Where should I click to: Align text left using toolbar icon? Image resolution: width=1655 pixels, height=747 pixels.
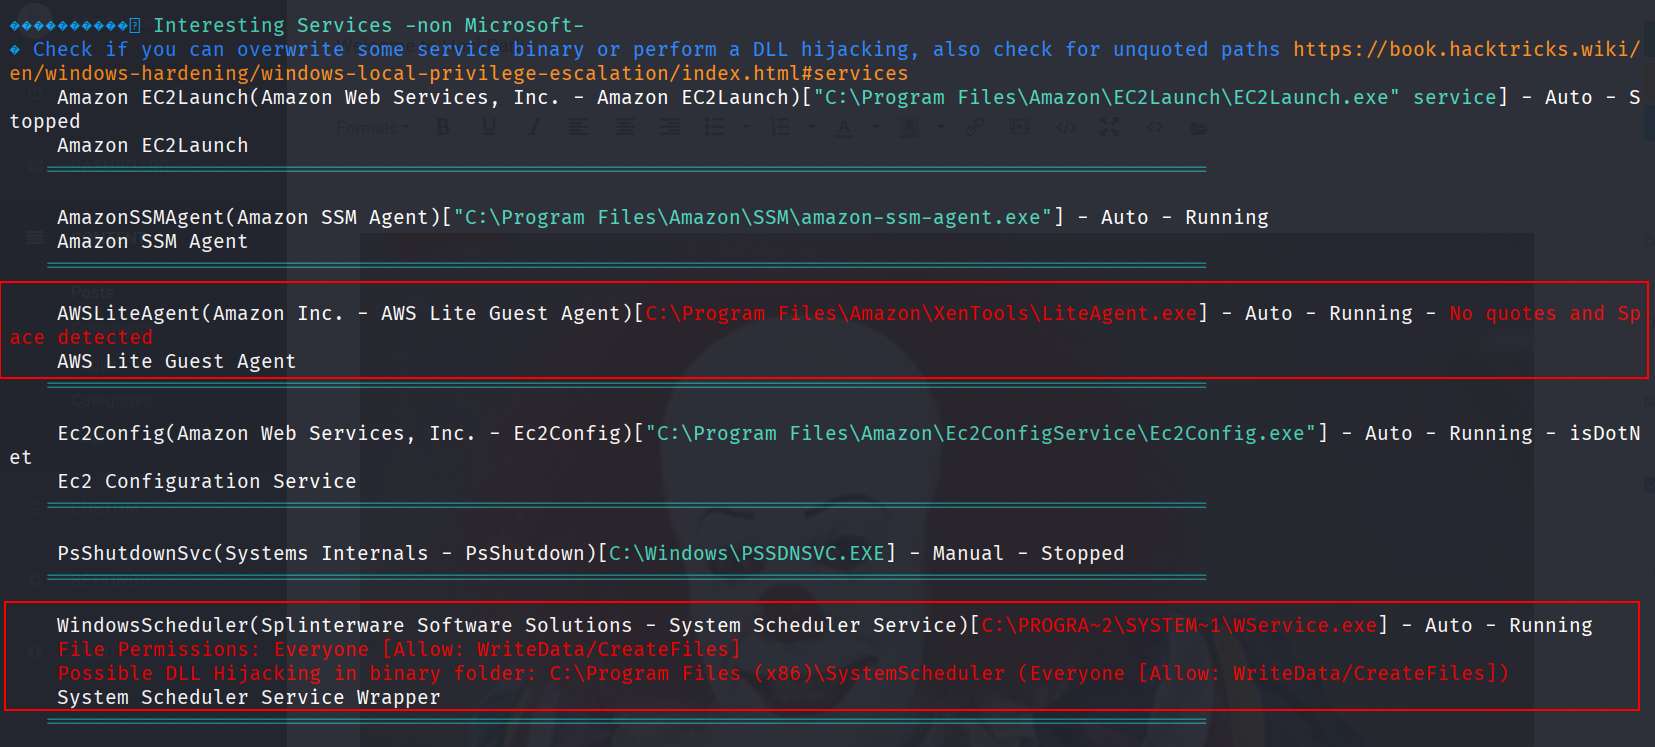click(x=579, y=127)
